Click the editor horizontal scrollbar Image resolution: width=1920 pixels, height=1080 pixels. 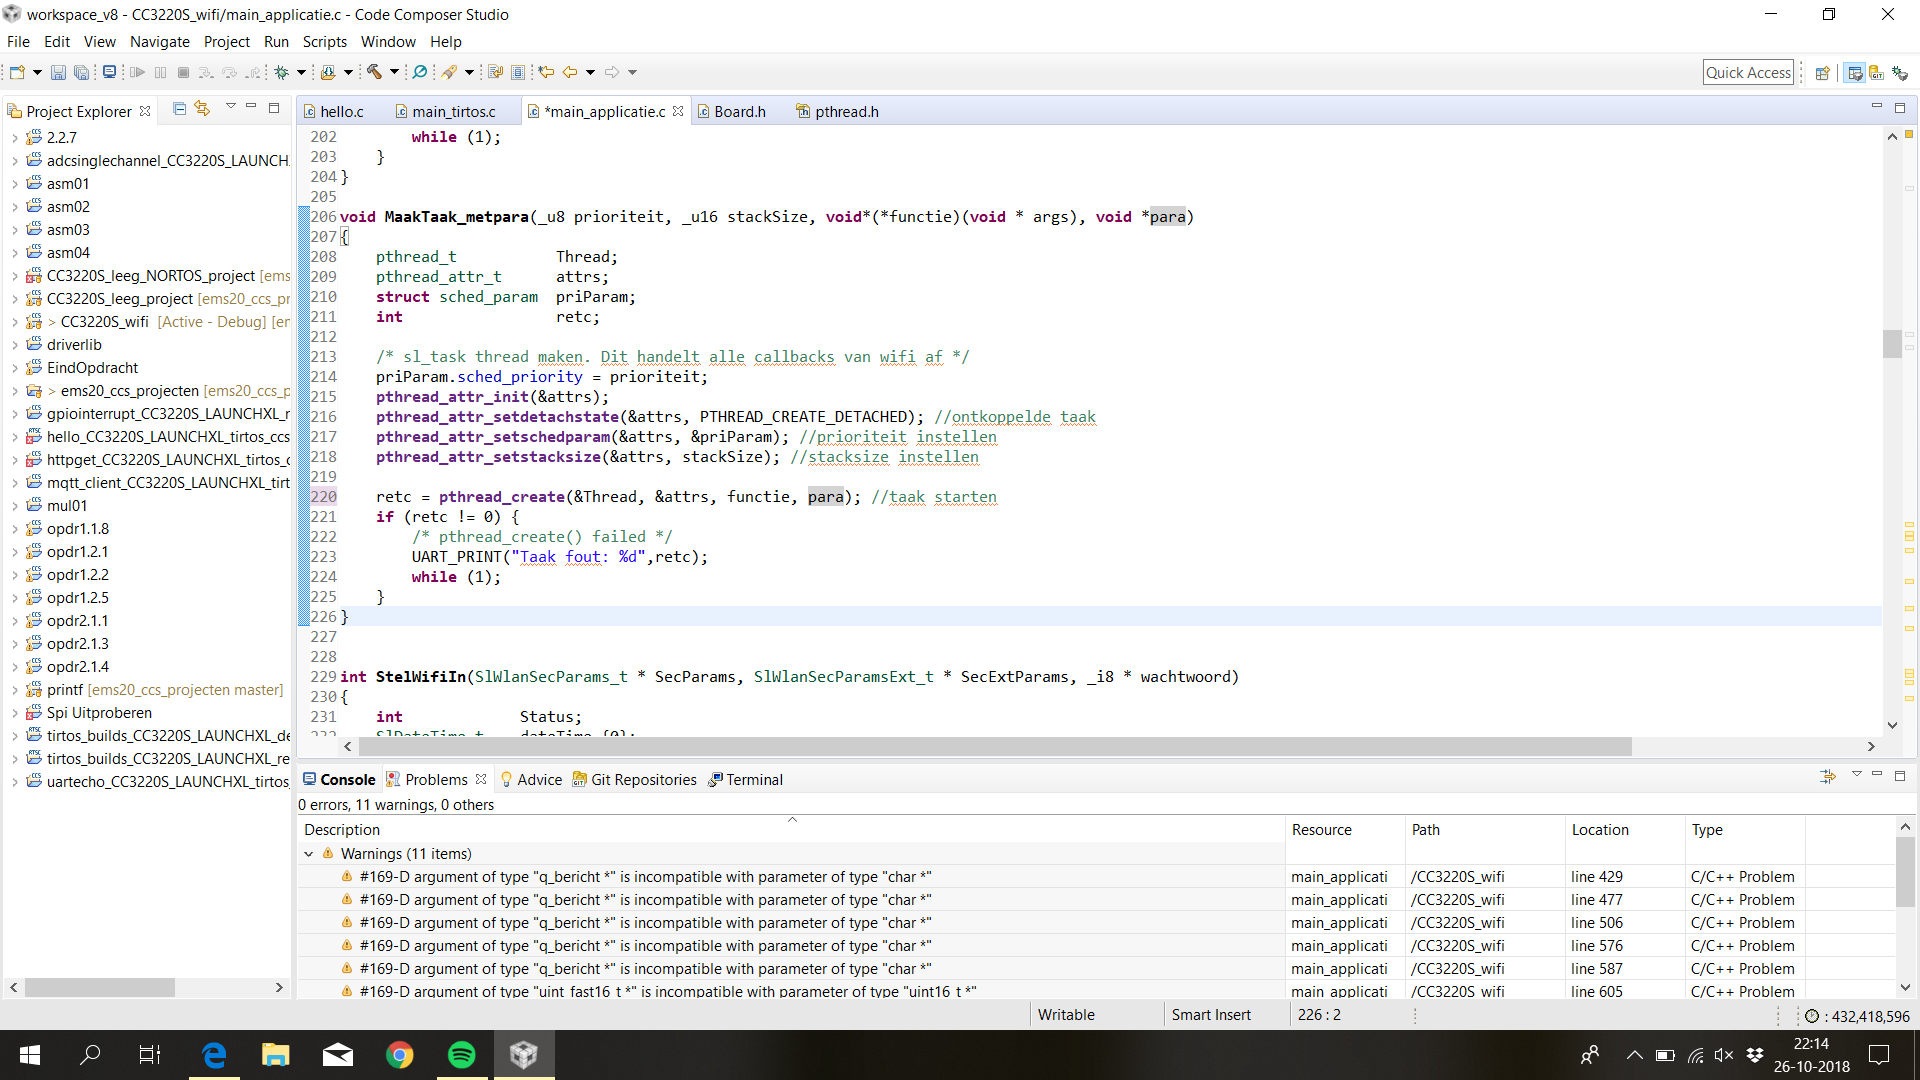pyautogui.click(x=994, y=747)
